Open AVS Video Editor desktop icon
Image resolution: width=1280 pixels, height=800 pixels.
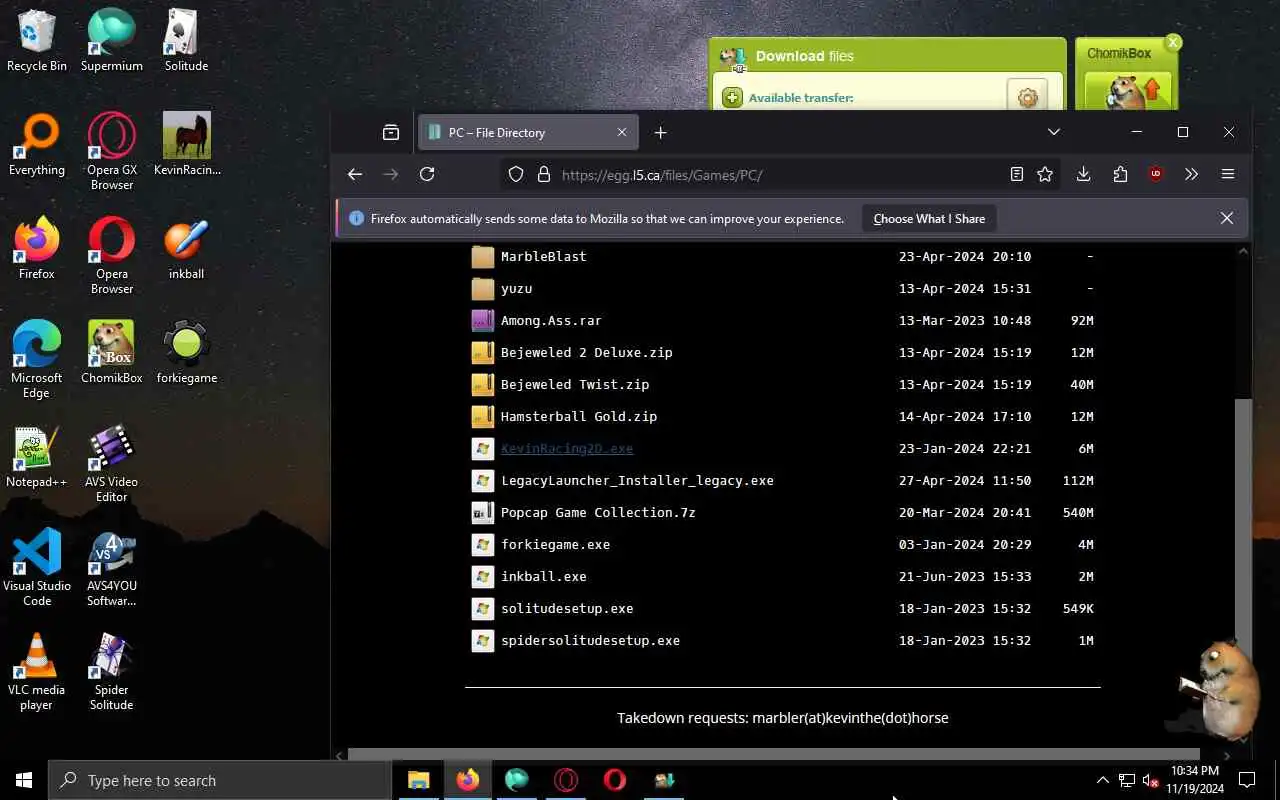click(x=112, y=464)
